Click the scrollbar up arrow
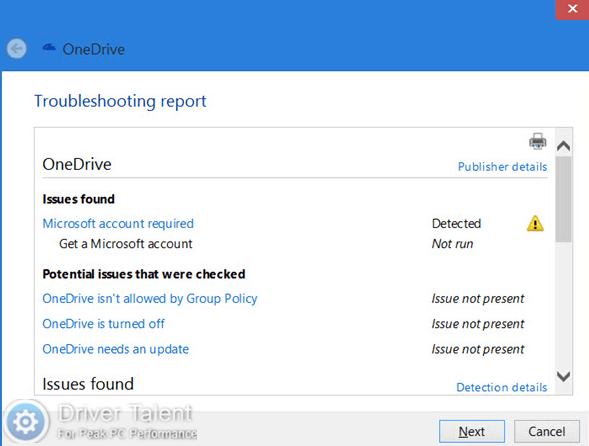Viewport: 589px width, 446px height. tap(563, 146)
